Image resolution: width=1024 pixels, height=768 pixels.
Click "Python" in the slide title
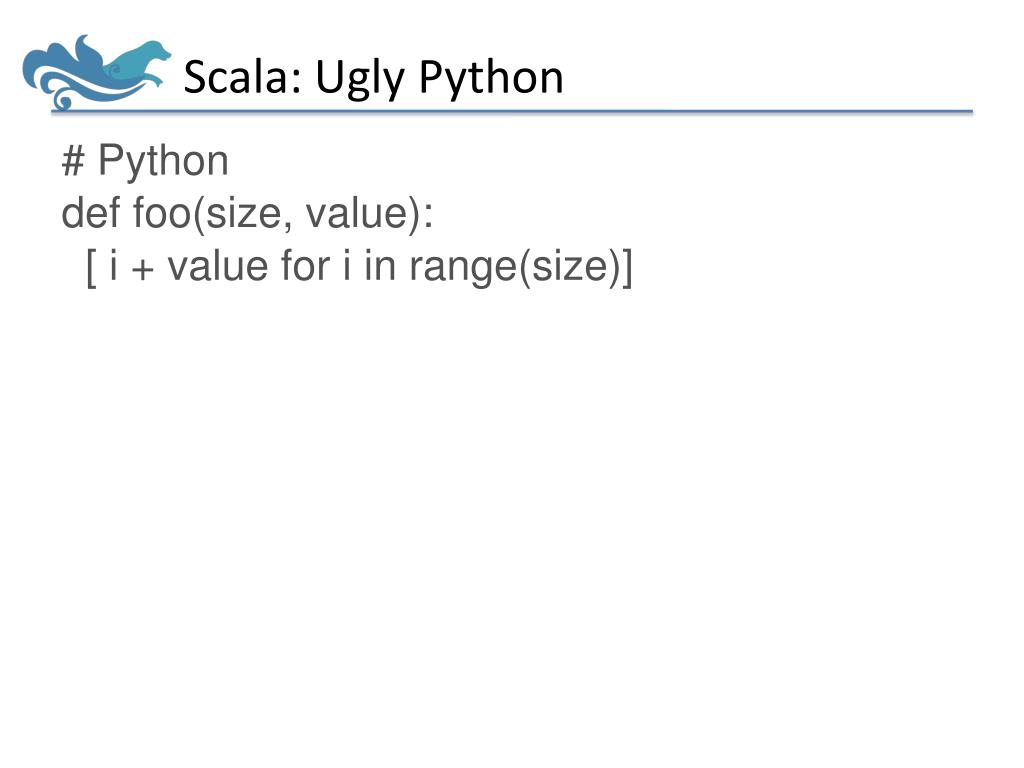point(491,79)
